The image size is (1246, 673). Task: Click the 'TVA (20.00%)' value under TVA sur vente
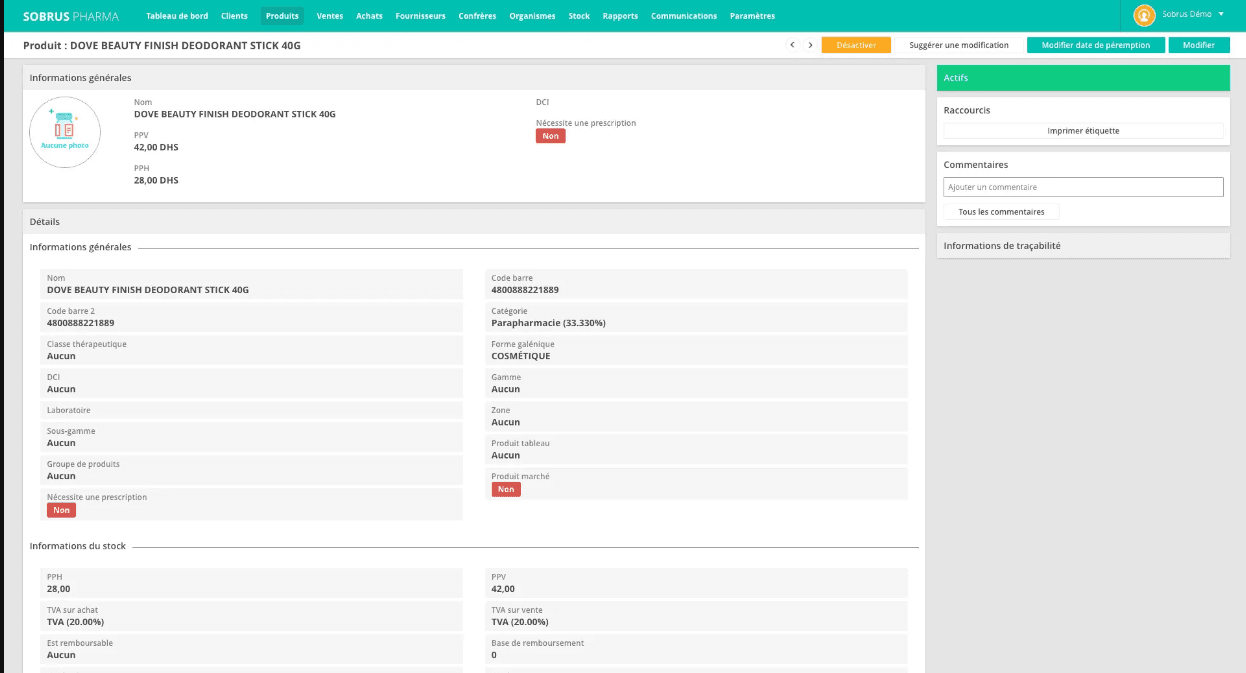(x=520, y=622)
